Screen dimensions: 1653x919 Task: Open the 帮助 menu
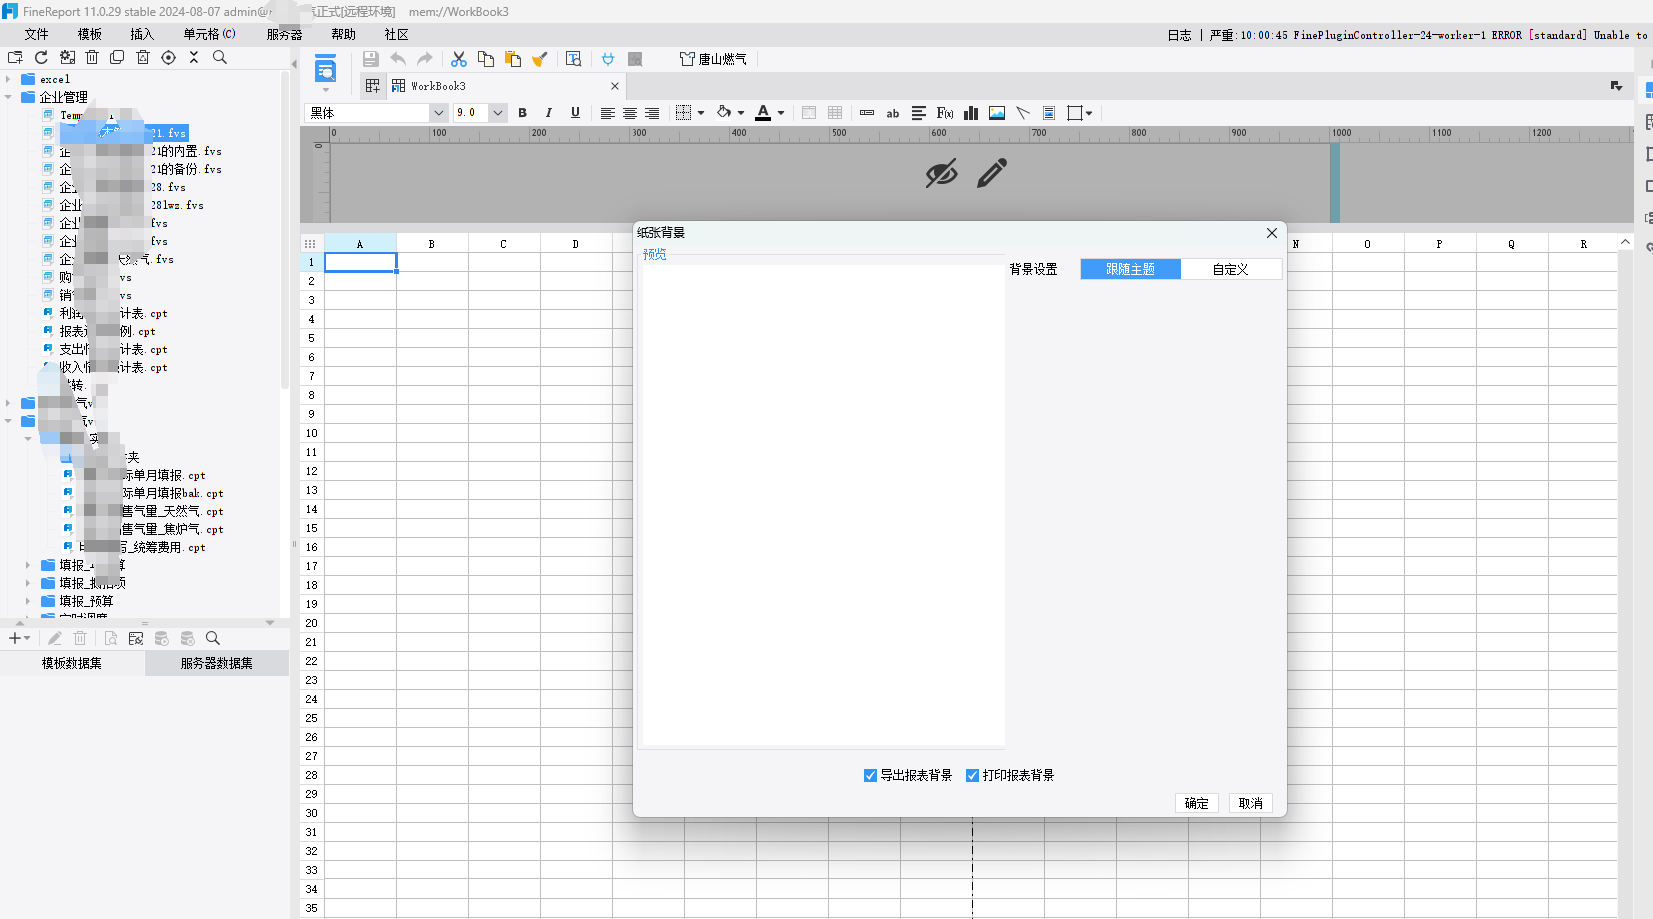click(x=343, y=34)
